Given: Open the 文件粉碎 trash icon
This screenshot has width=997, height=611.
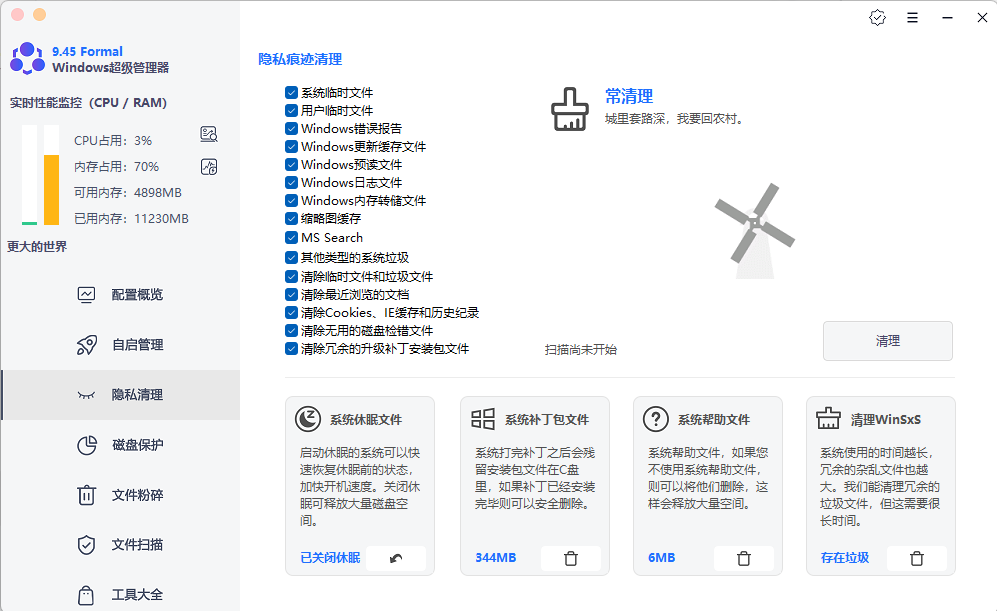Looking at the screenshot, I should tap(87, 495).
